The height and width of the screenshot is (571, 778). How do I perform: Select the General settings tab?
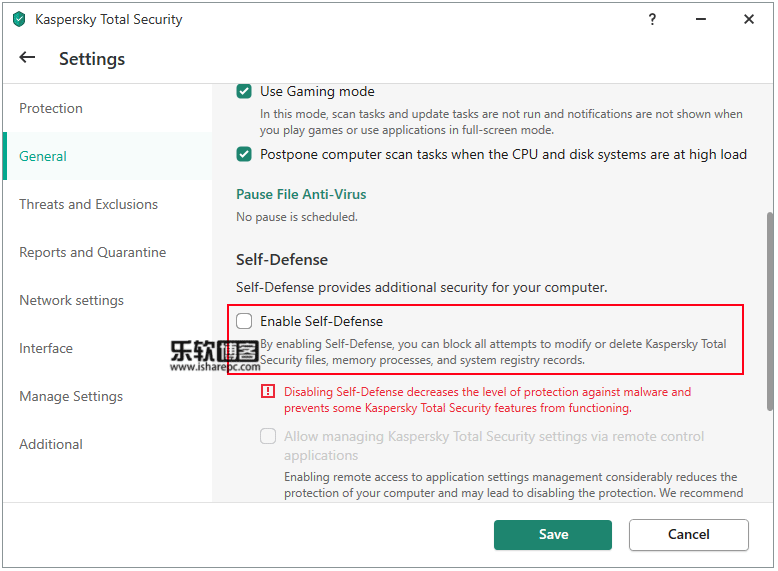tap(43, 156)
